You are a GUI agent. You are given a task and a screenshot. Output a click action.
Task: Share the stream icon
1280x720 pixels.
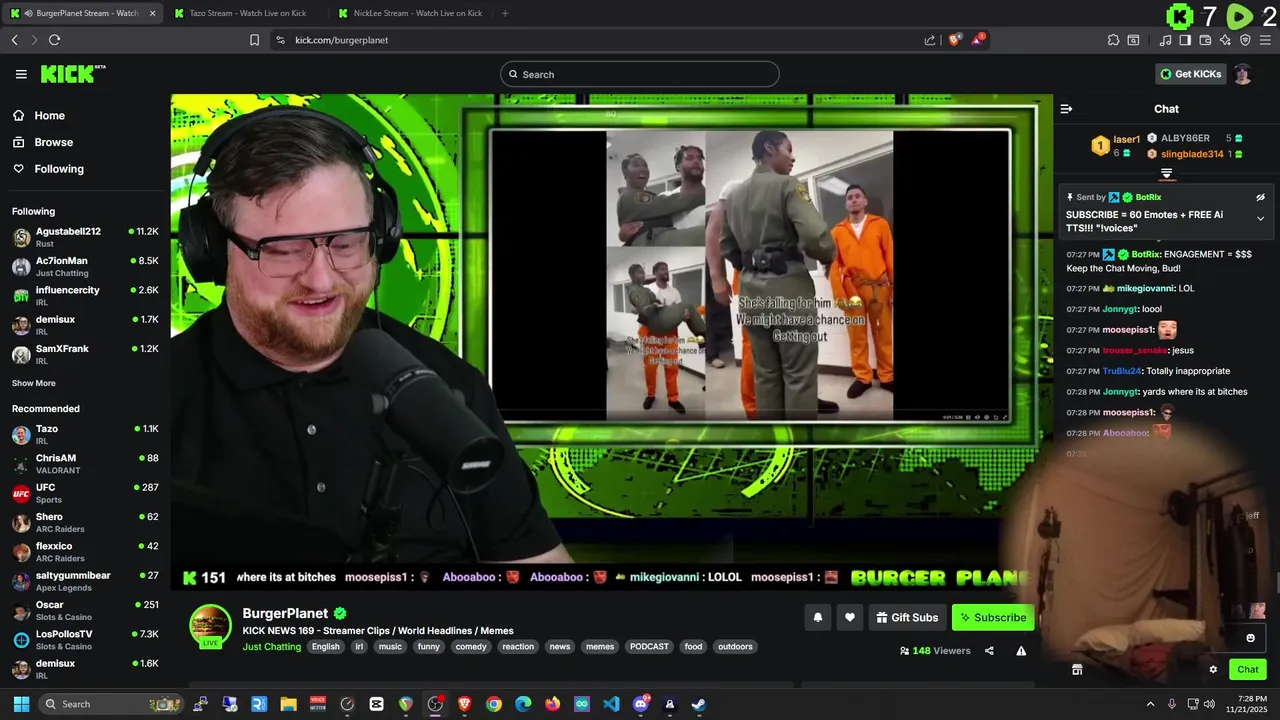coord(989,651)
